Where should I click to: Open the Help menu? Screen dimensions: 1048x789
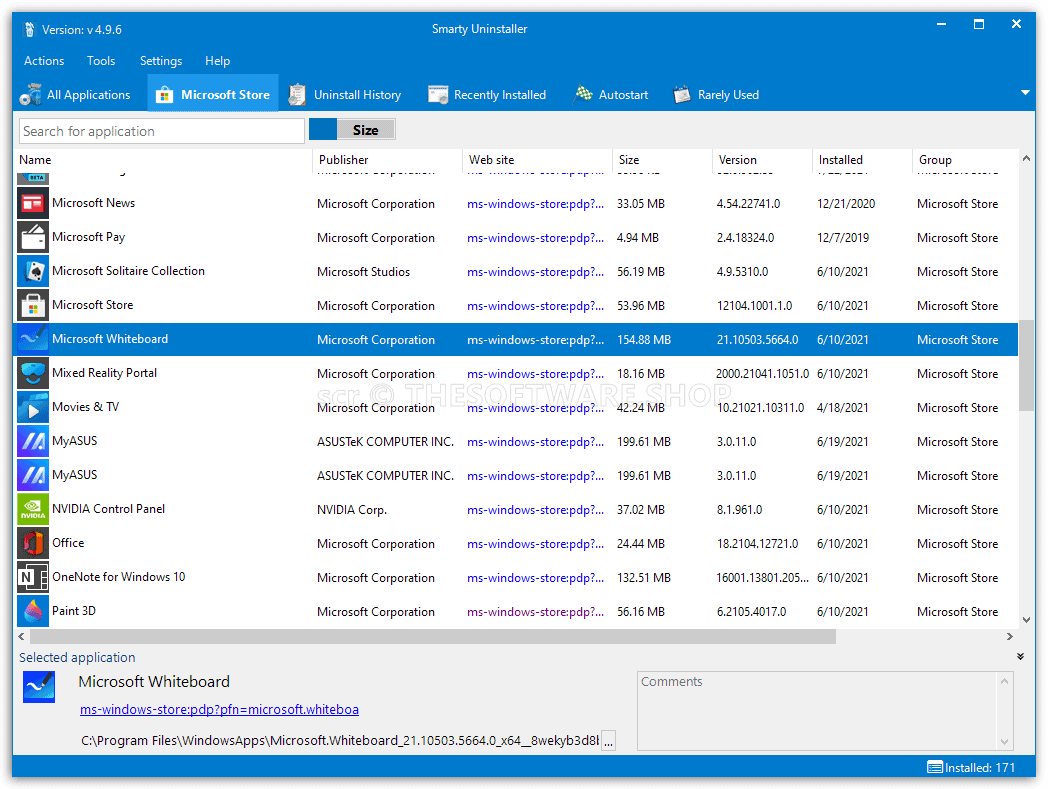[x=217, y=61]
